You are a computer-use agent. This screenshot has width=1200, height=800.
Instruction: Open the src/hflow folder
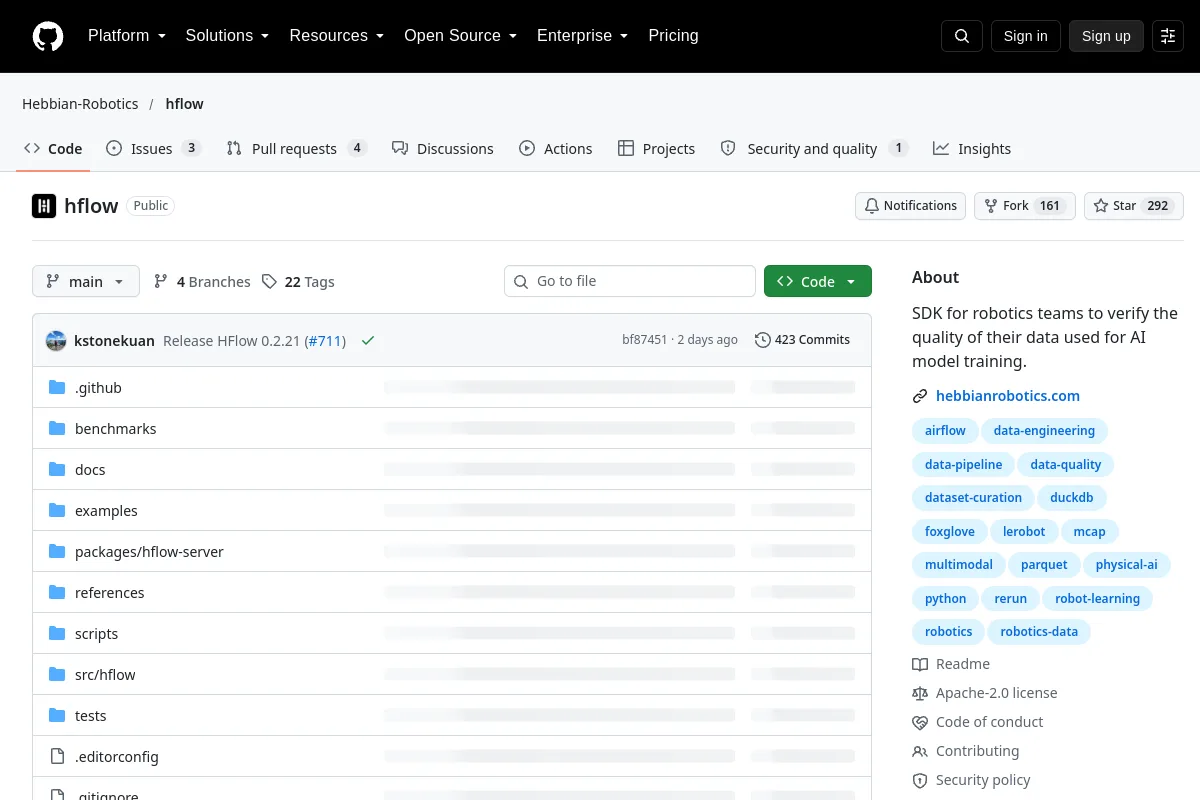[x=105, y=675]
